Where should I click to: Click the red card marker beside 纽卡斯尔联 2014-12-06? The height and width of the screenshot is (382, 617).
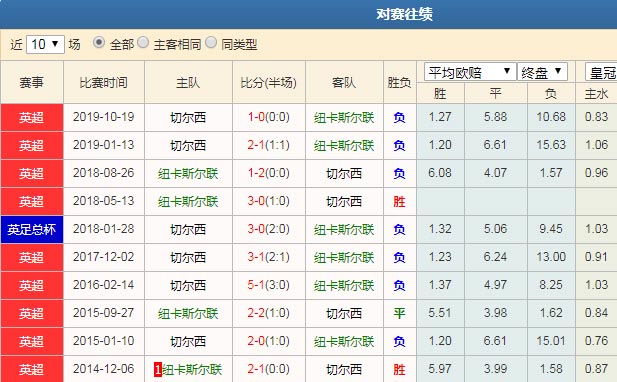158,369
